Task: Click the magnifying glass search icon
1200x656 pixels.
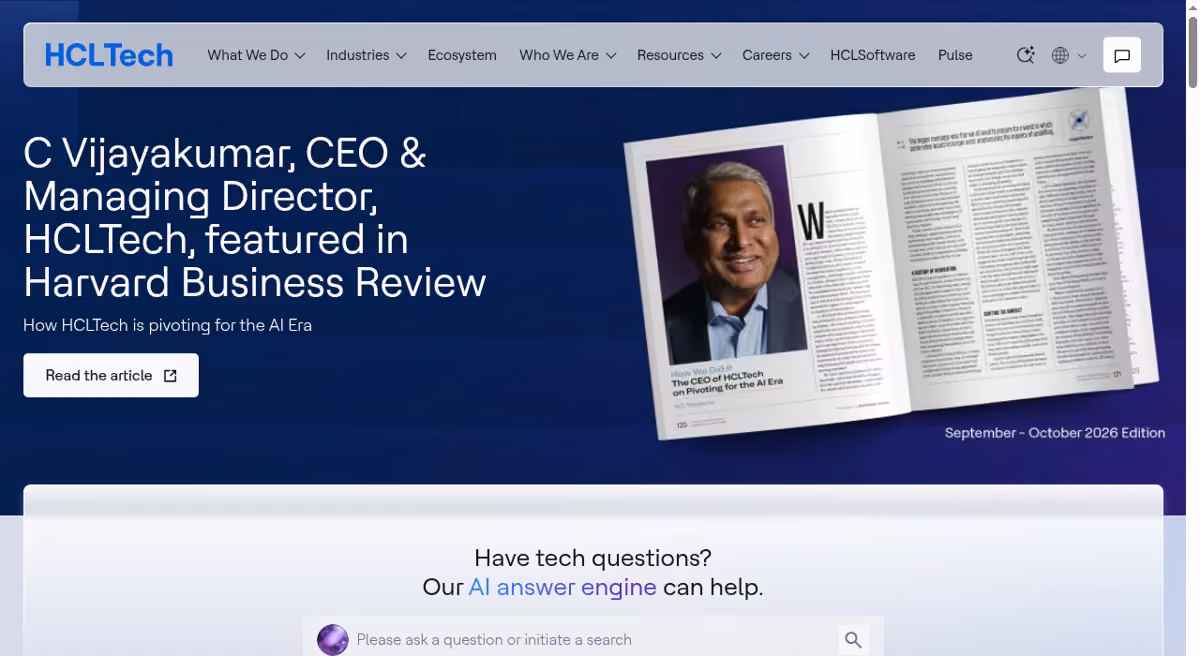Action: [x=853, y=640]
